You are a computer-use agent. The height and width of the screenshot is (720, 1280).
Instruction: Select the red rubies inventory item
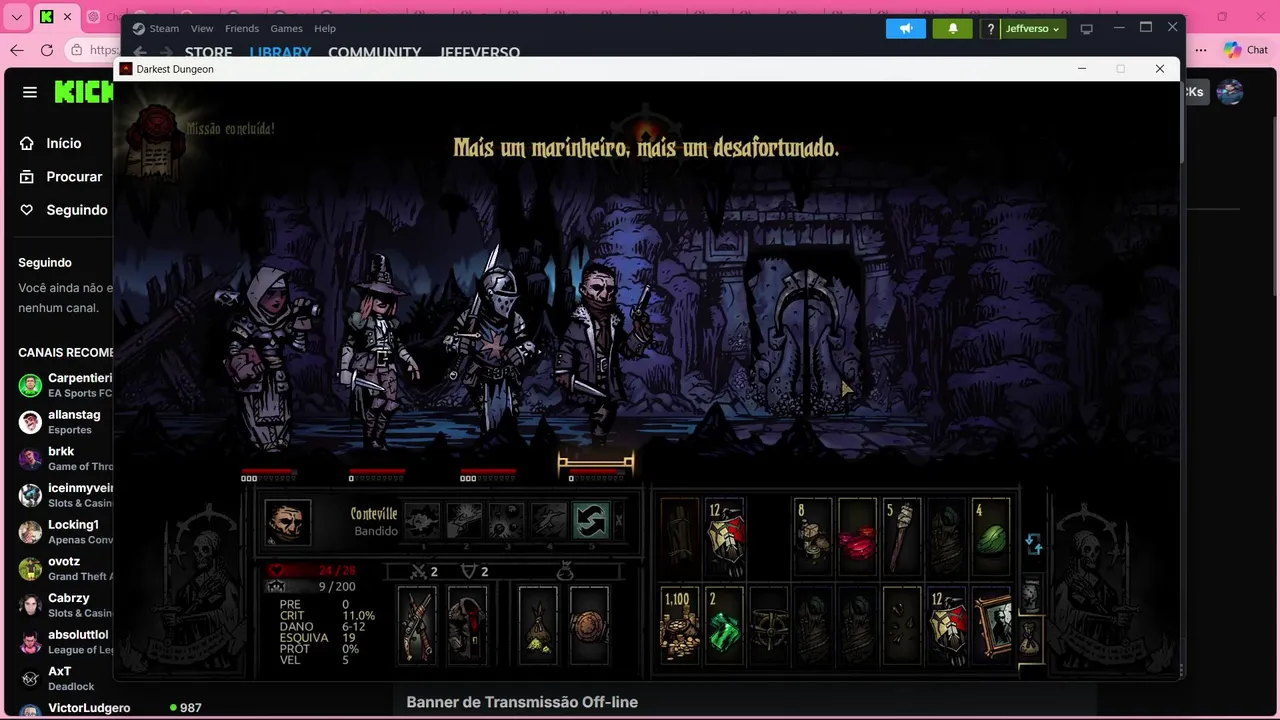[857, 536]
